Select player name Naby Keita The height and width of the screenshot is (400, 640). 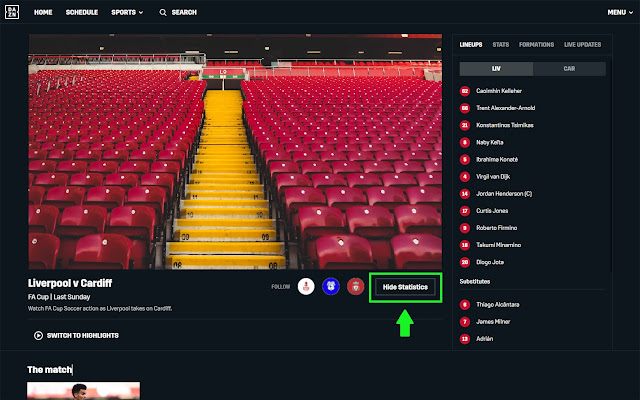[489, 142]
